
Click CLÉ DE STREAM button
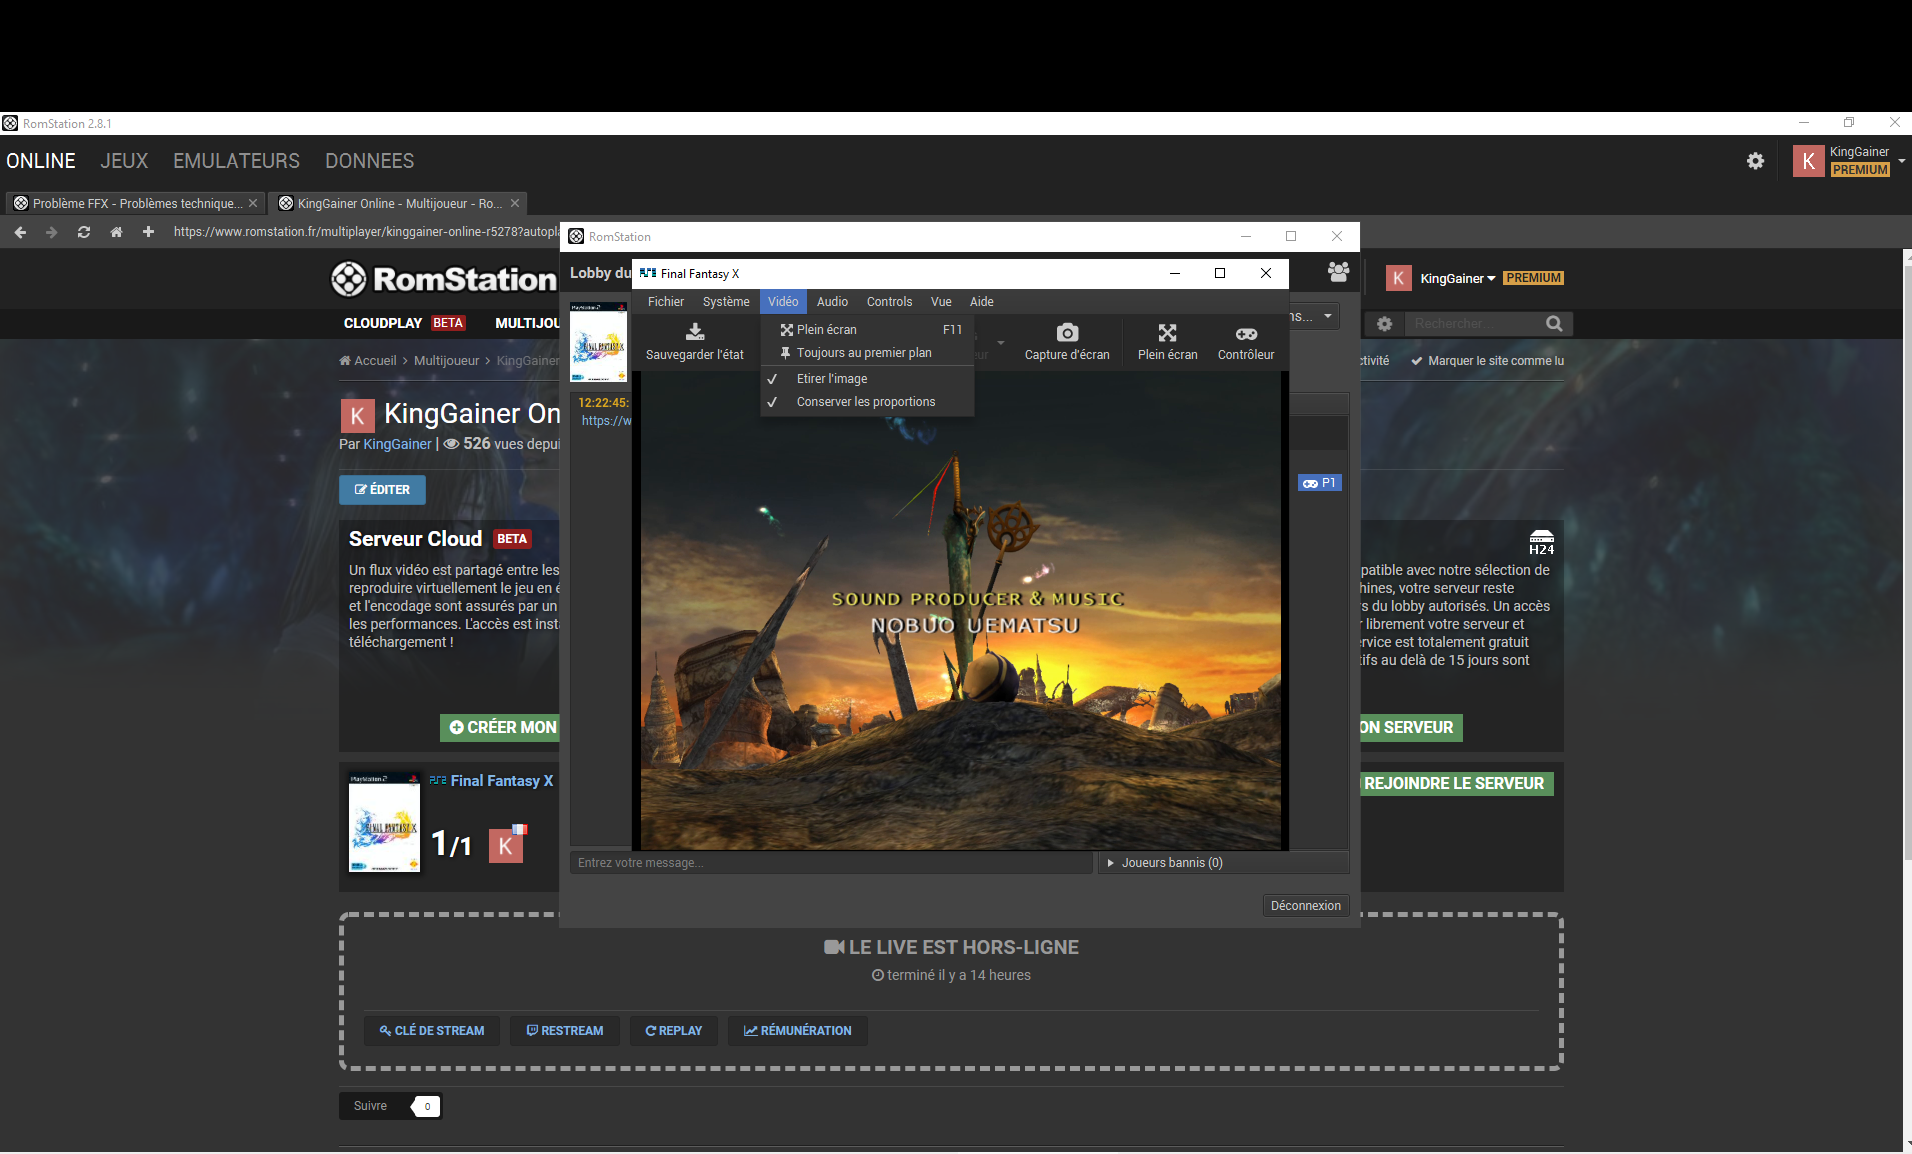click(431, 1031)
